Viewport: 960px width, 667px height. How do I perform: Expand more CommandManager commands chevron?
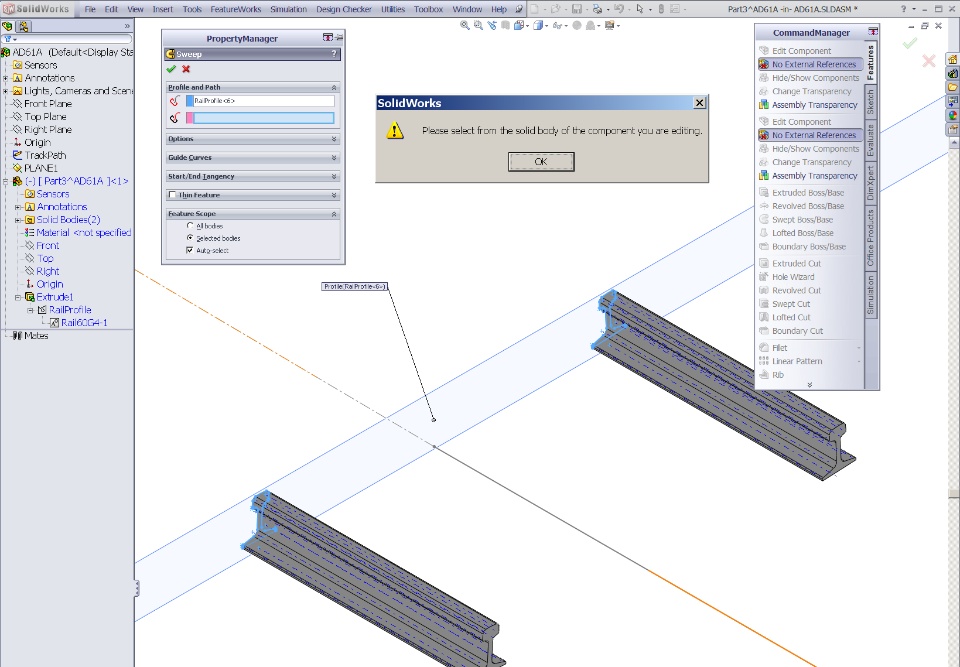pos(810,385)
